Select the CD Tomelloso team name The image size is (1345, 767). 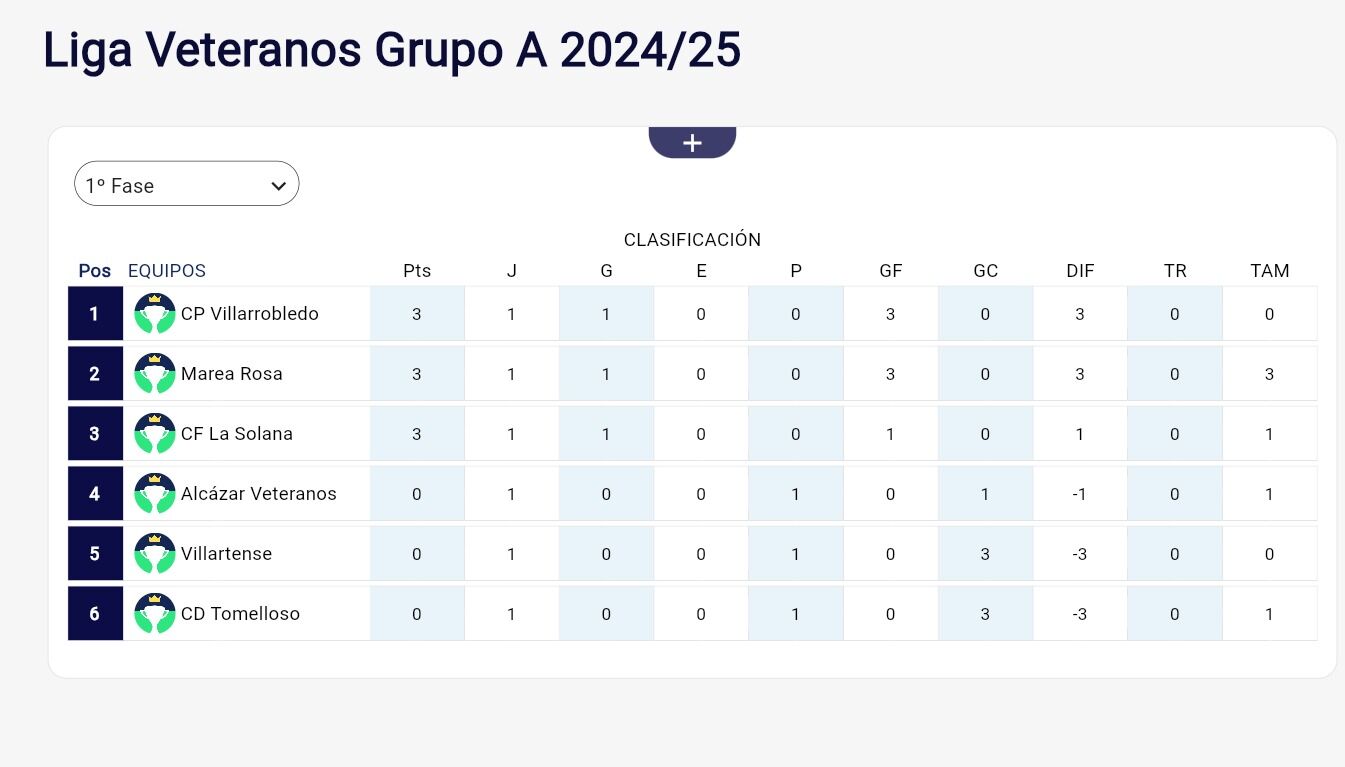240,614
